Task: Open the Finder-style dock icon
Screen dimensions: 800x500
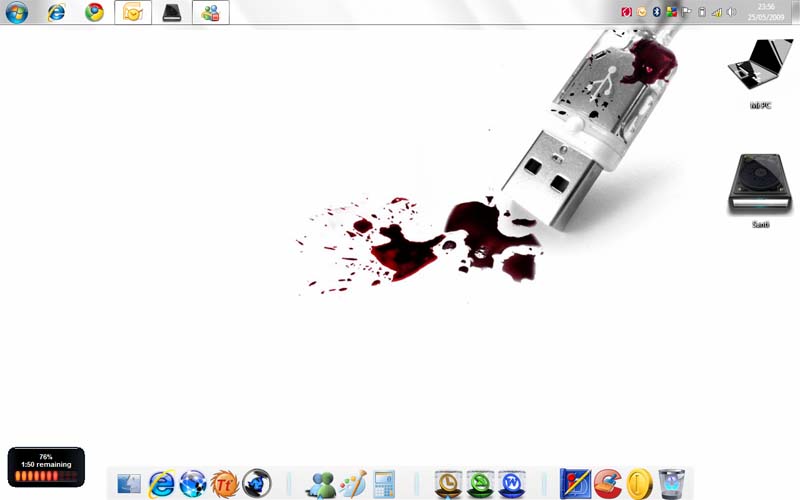Action: tap(129, 483)
